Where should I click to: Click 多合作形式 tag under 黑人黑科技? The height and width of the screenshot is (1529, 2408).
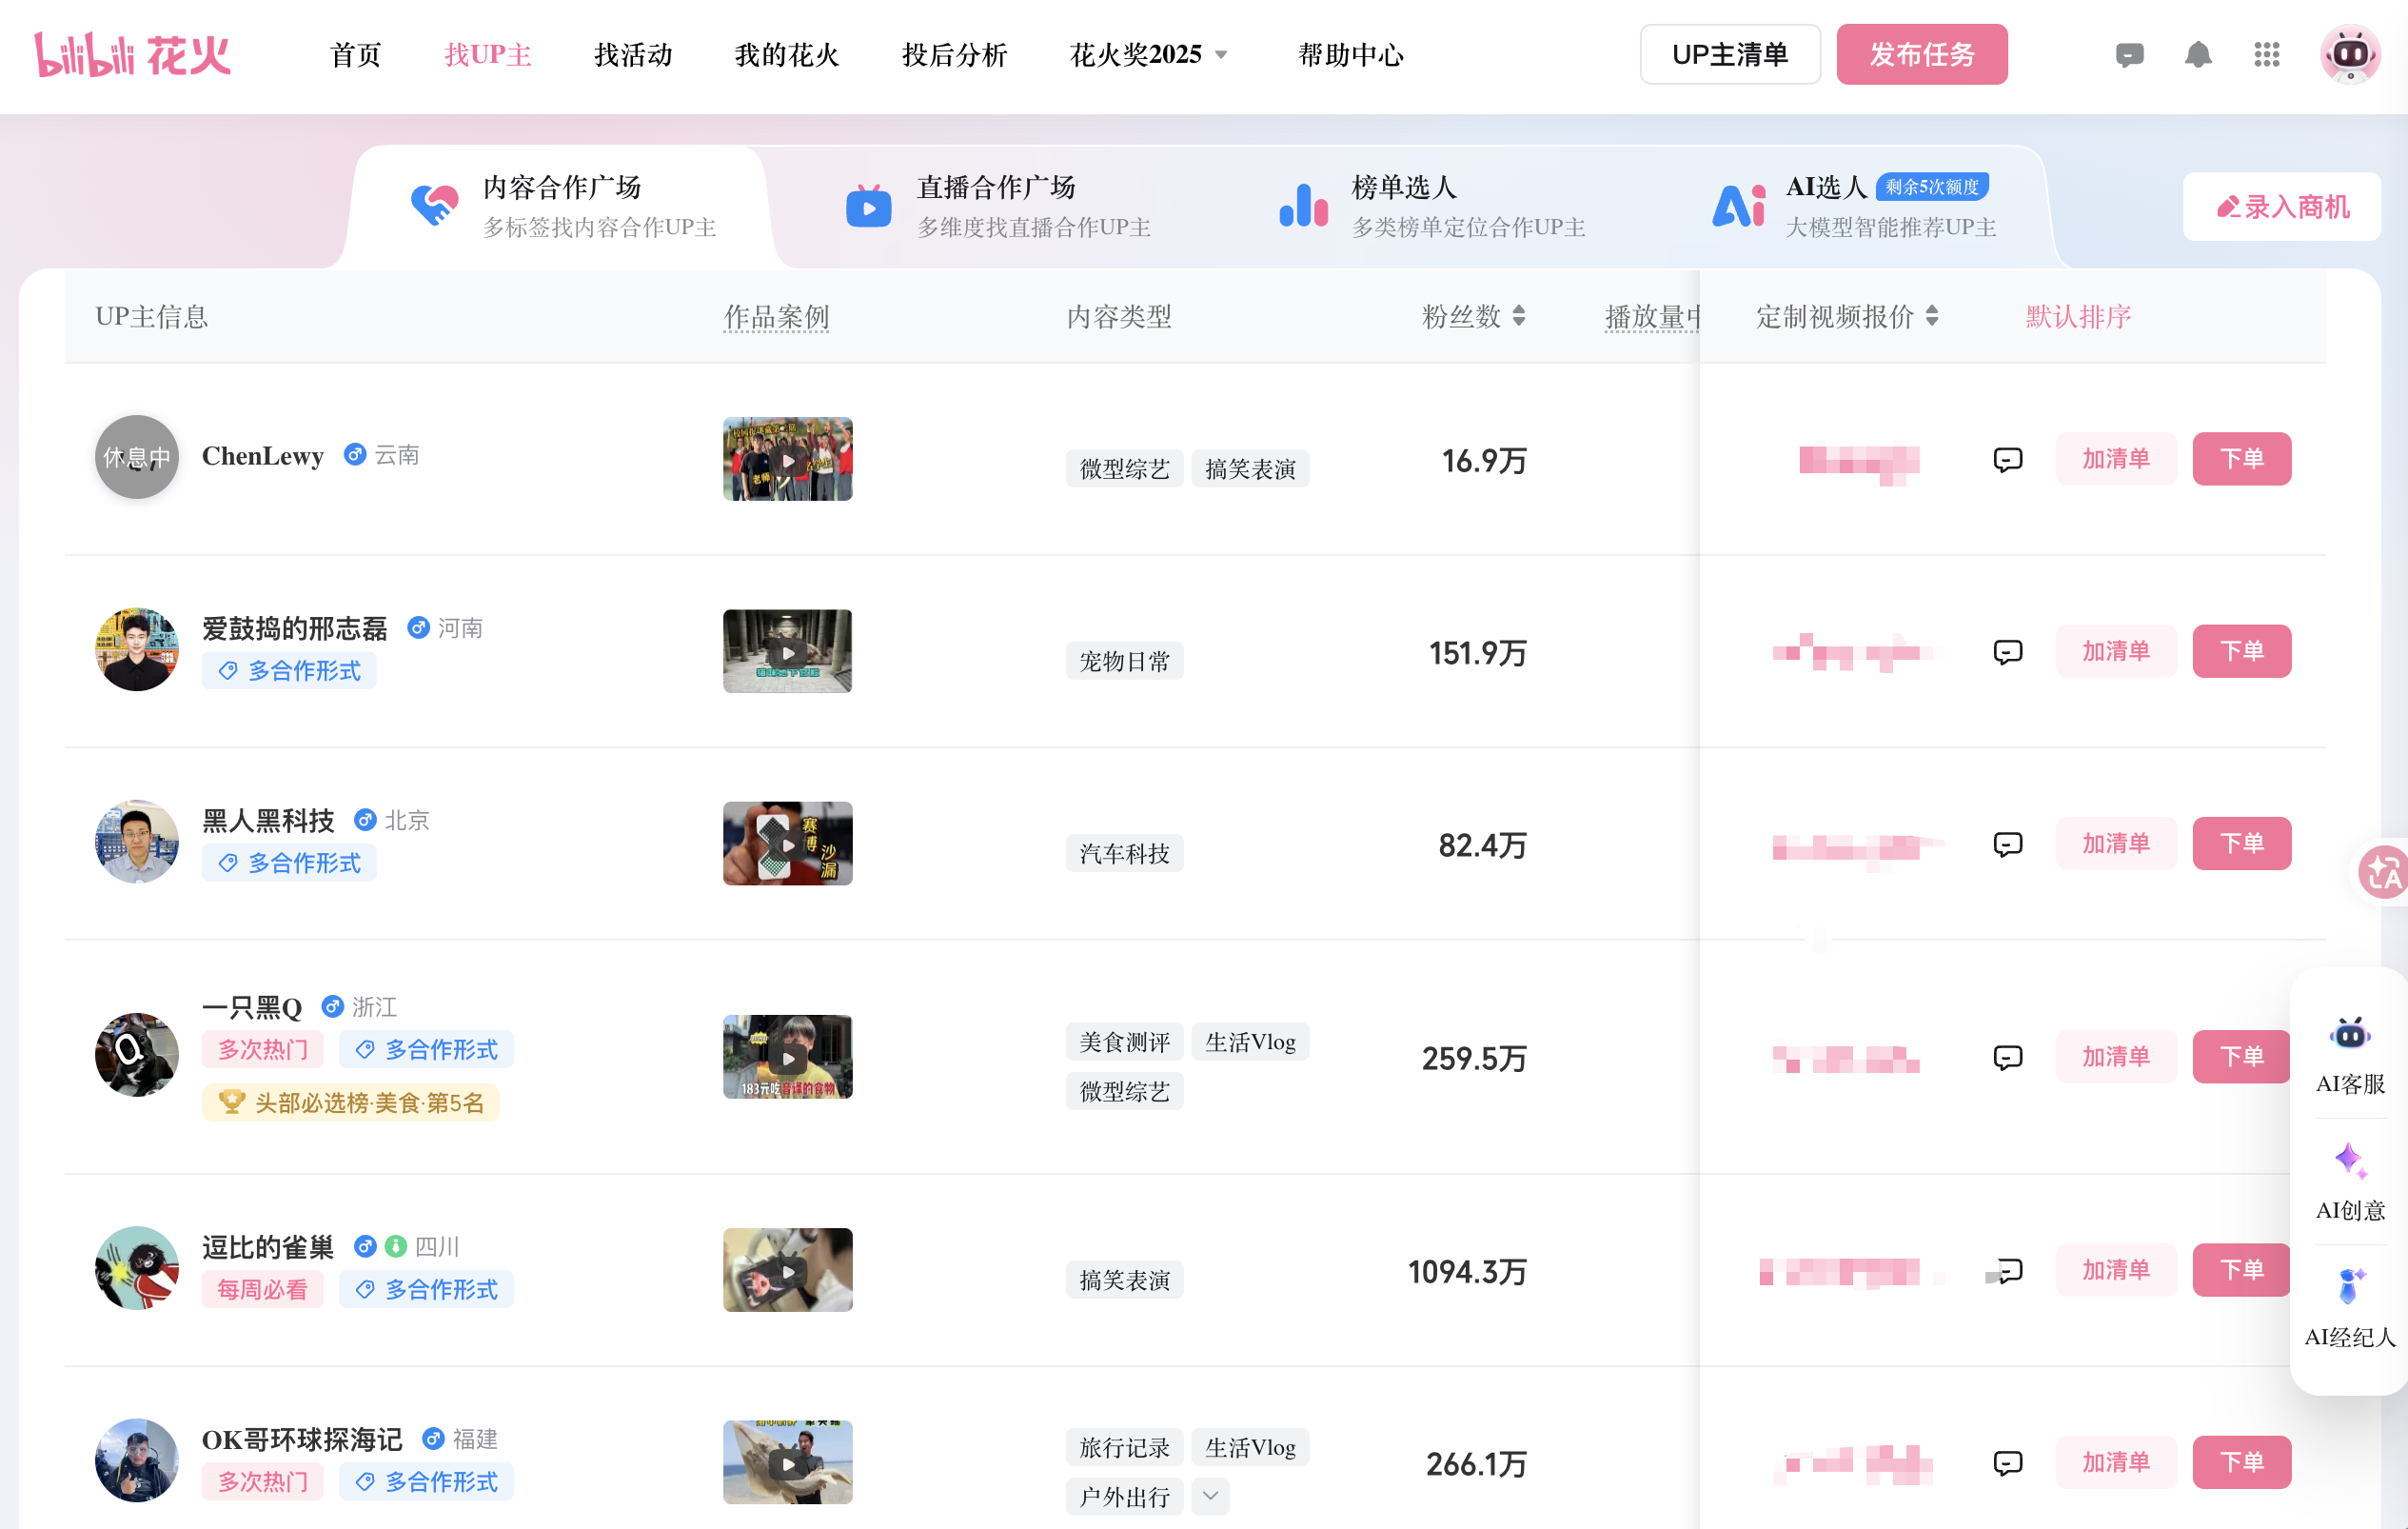(289, 863)
